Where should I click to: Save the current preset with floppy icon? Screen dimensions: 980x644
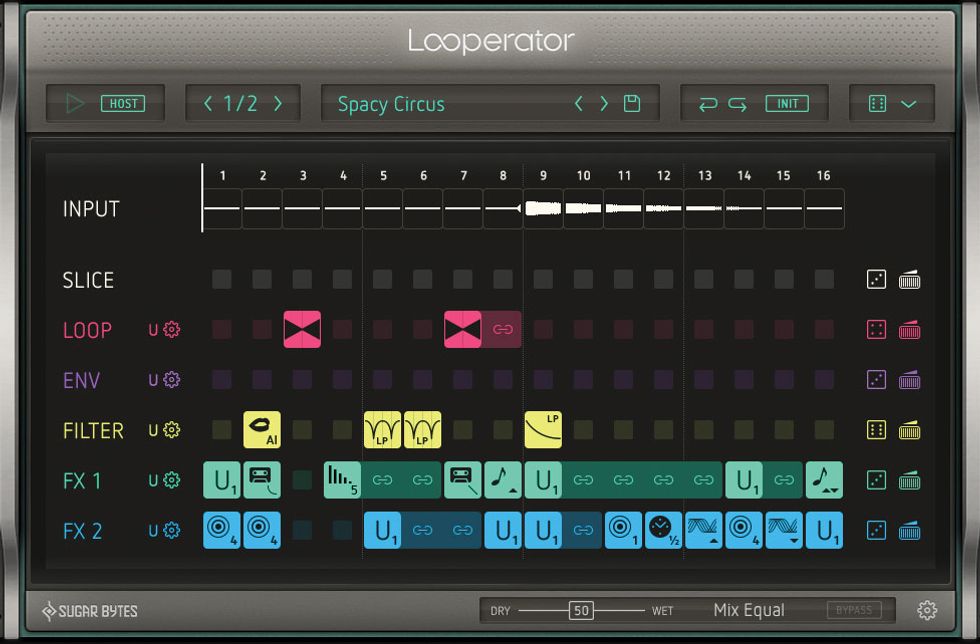[x=632, y=103]
